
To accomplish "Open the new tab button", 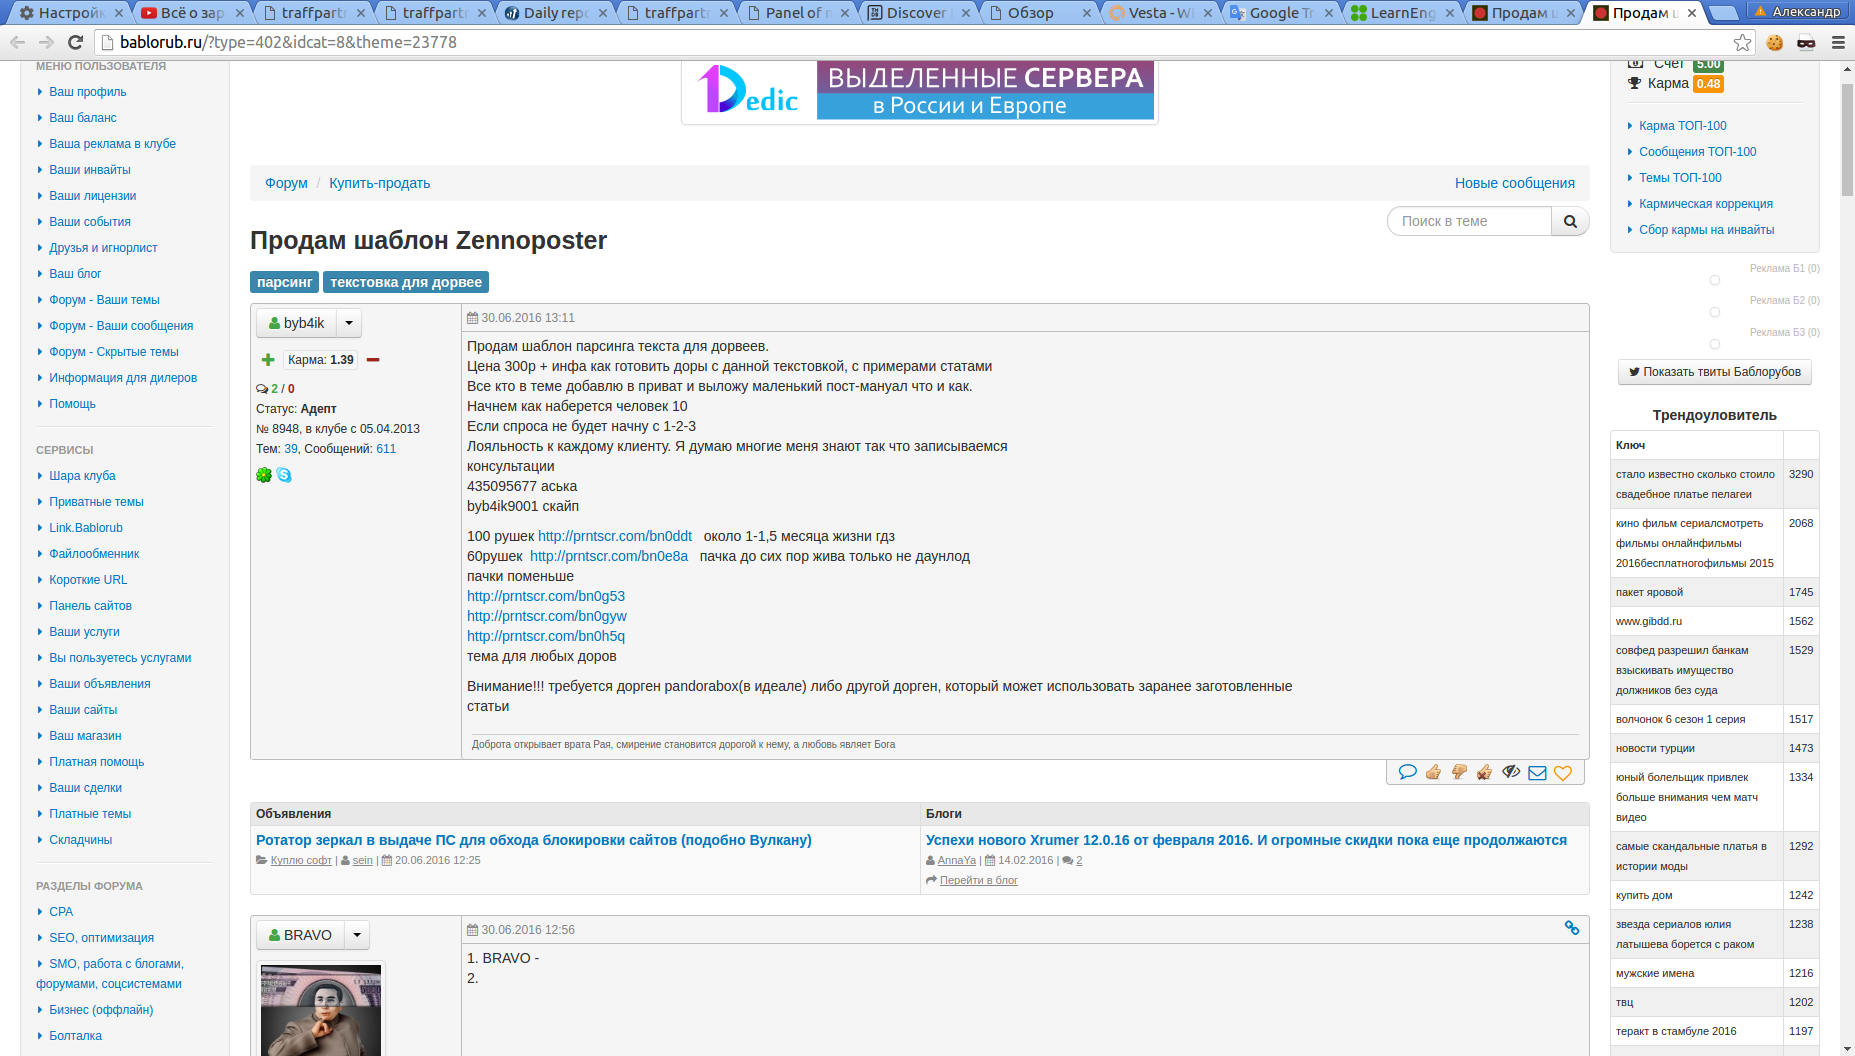I will (x=1722, y=12).
